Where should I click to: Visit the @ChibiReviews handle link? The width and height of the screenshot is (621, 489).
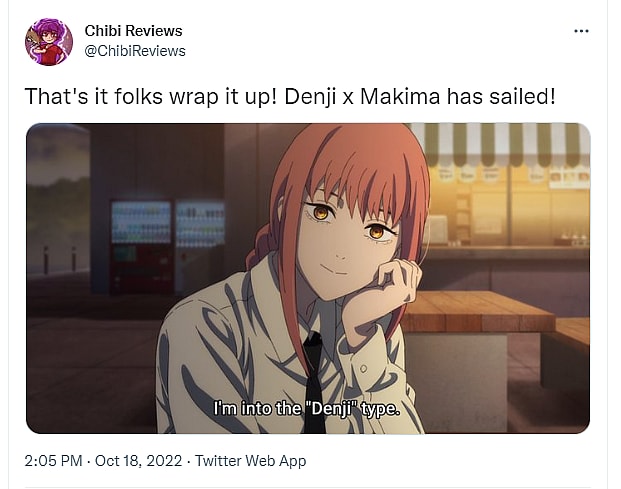click(135, 51)
